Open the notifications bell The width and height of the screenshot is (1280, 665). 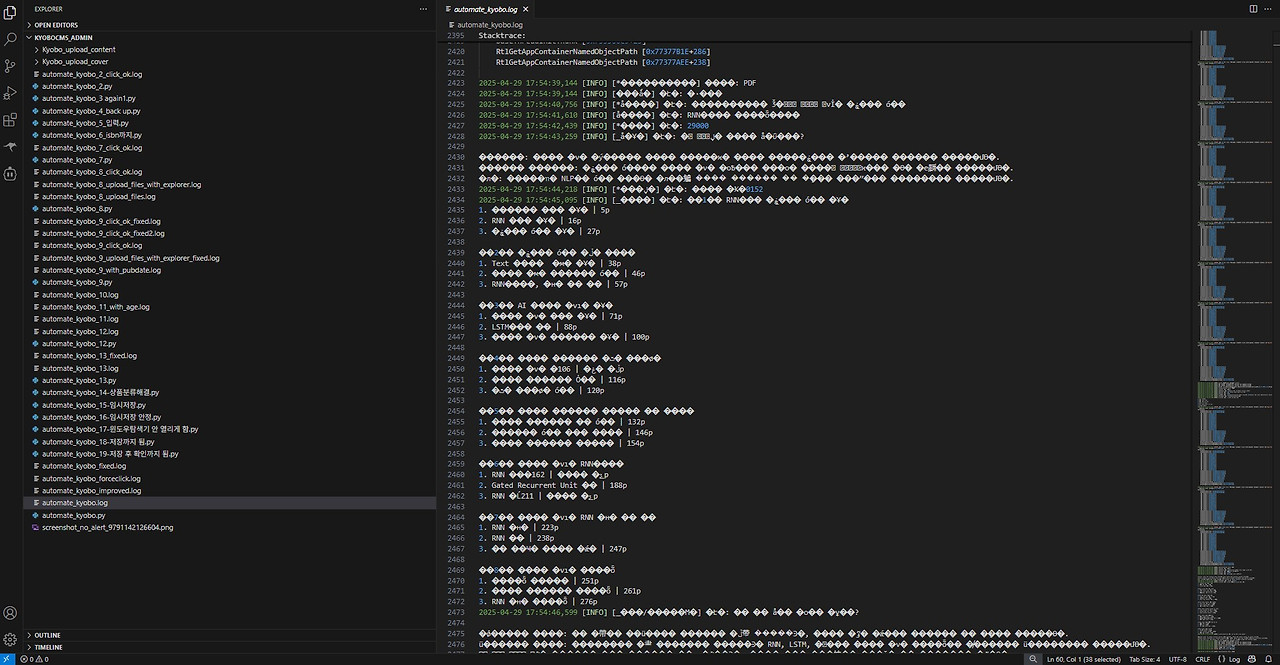point(1268,659)
